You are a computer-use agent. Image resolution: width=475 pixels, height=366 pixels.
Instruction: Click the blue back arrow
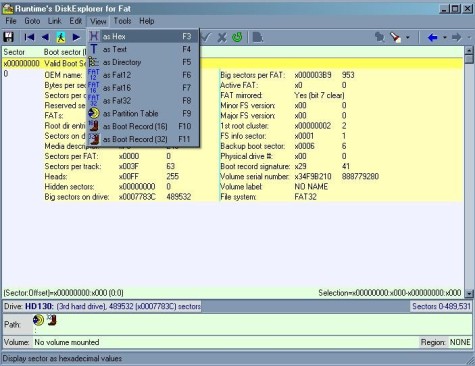click(x=433, y=37)
